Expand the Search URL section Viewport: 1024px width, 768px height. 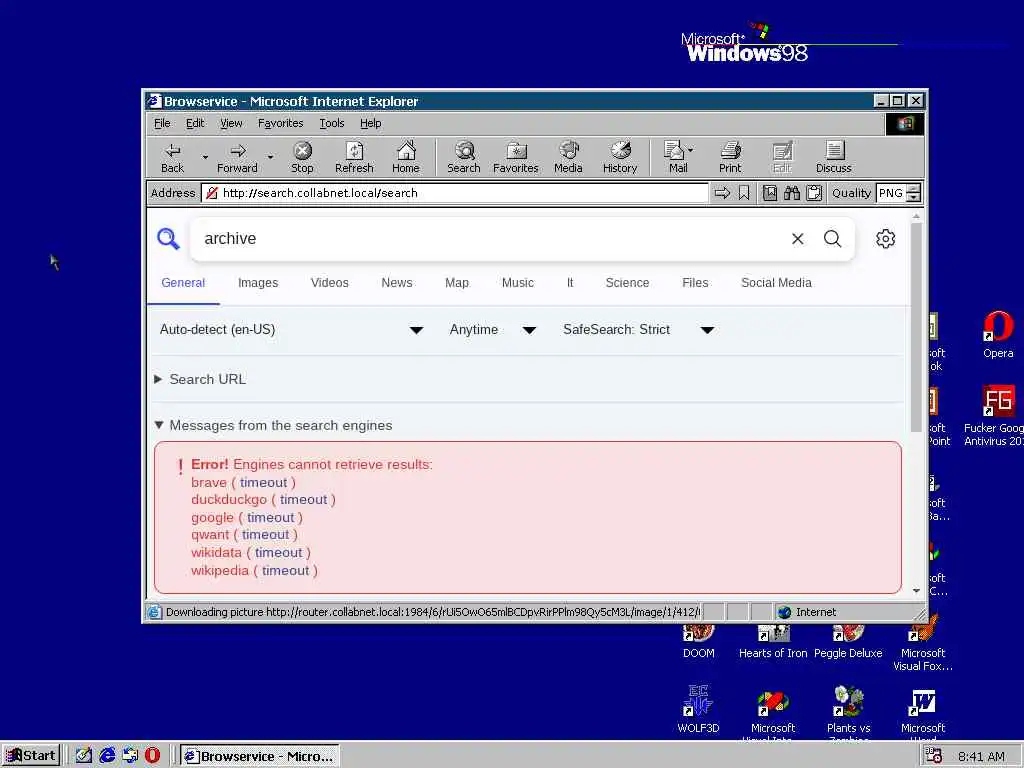tap(200, 379)
